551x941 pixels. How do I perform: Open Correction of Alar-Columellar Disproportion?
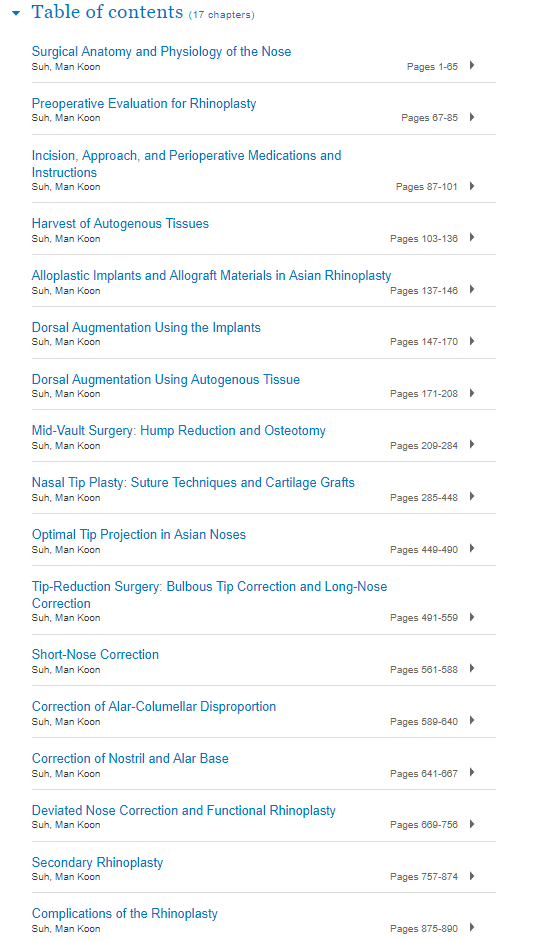click(x=154, y=706)
